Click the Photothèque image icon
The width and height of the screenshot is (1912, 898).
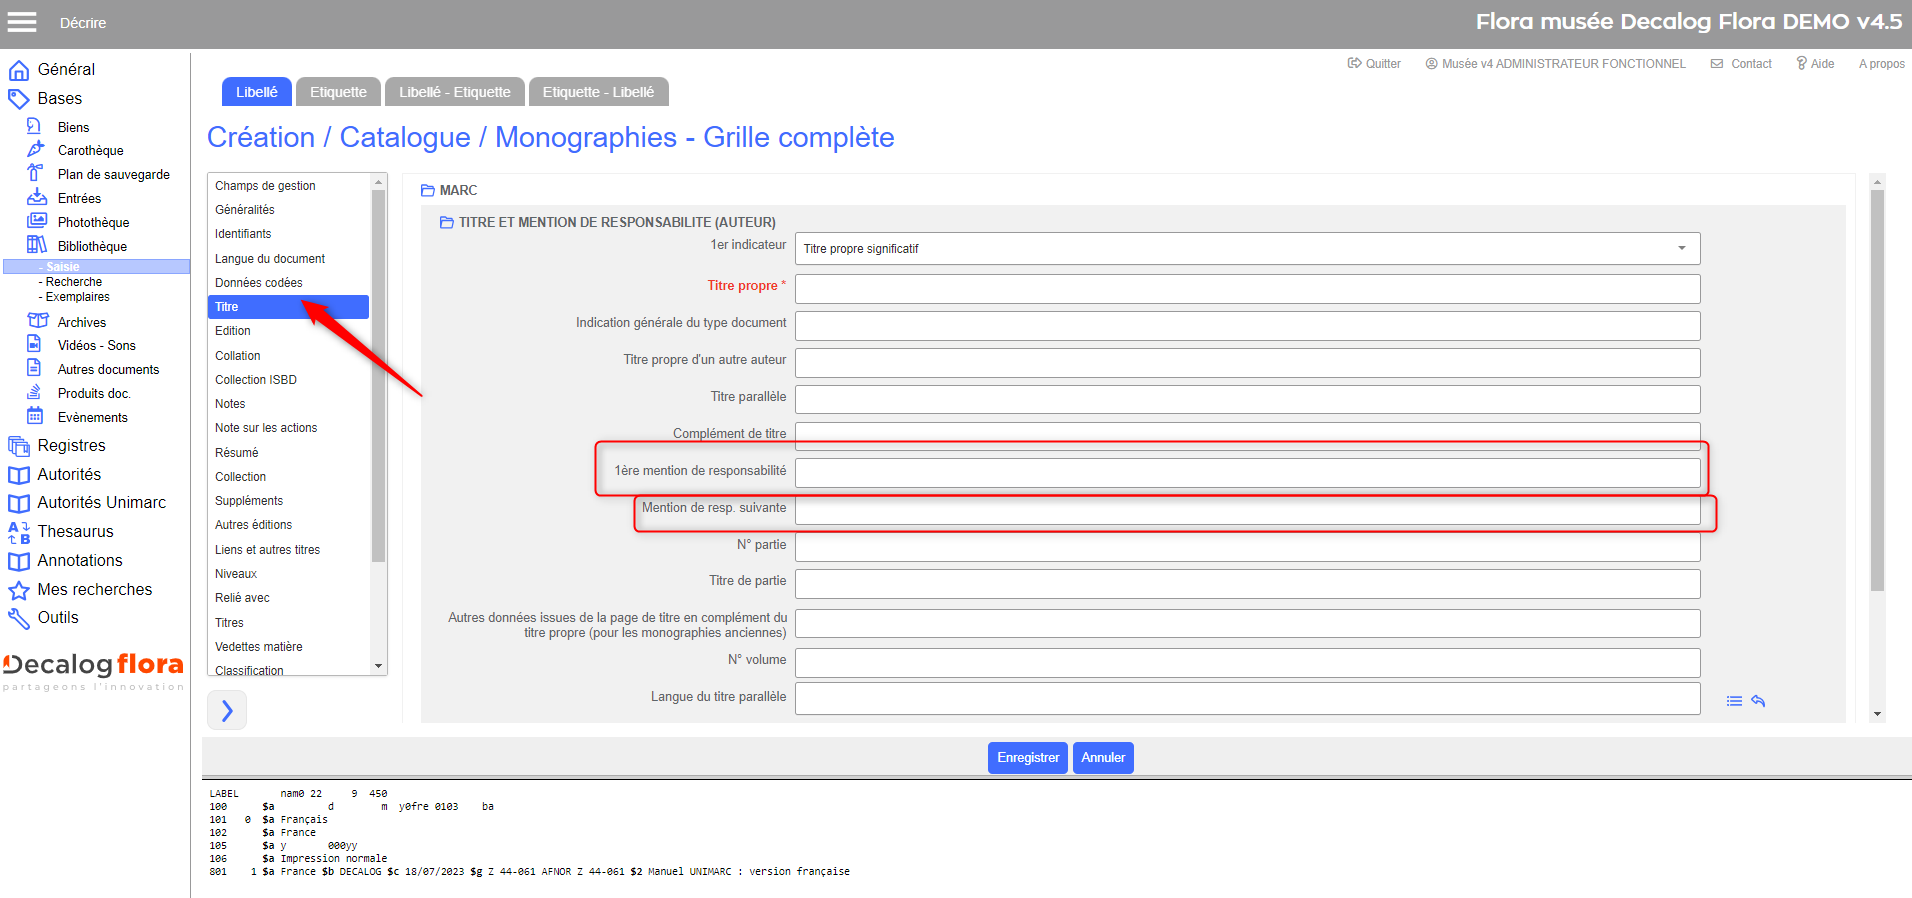(x=36, y=221)
